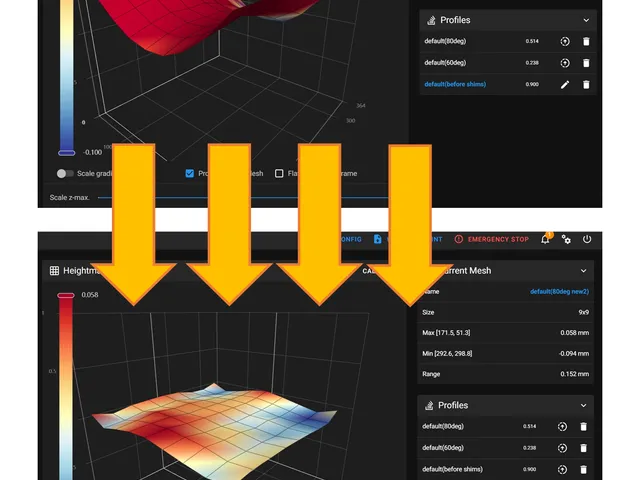Click the 0.238 value in upper screenshot

532,62
